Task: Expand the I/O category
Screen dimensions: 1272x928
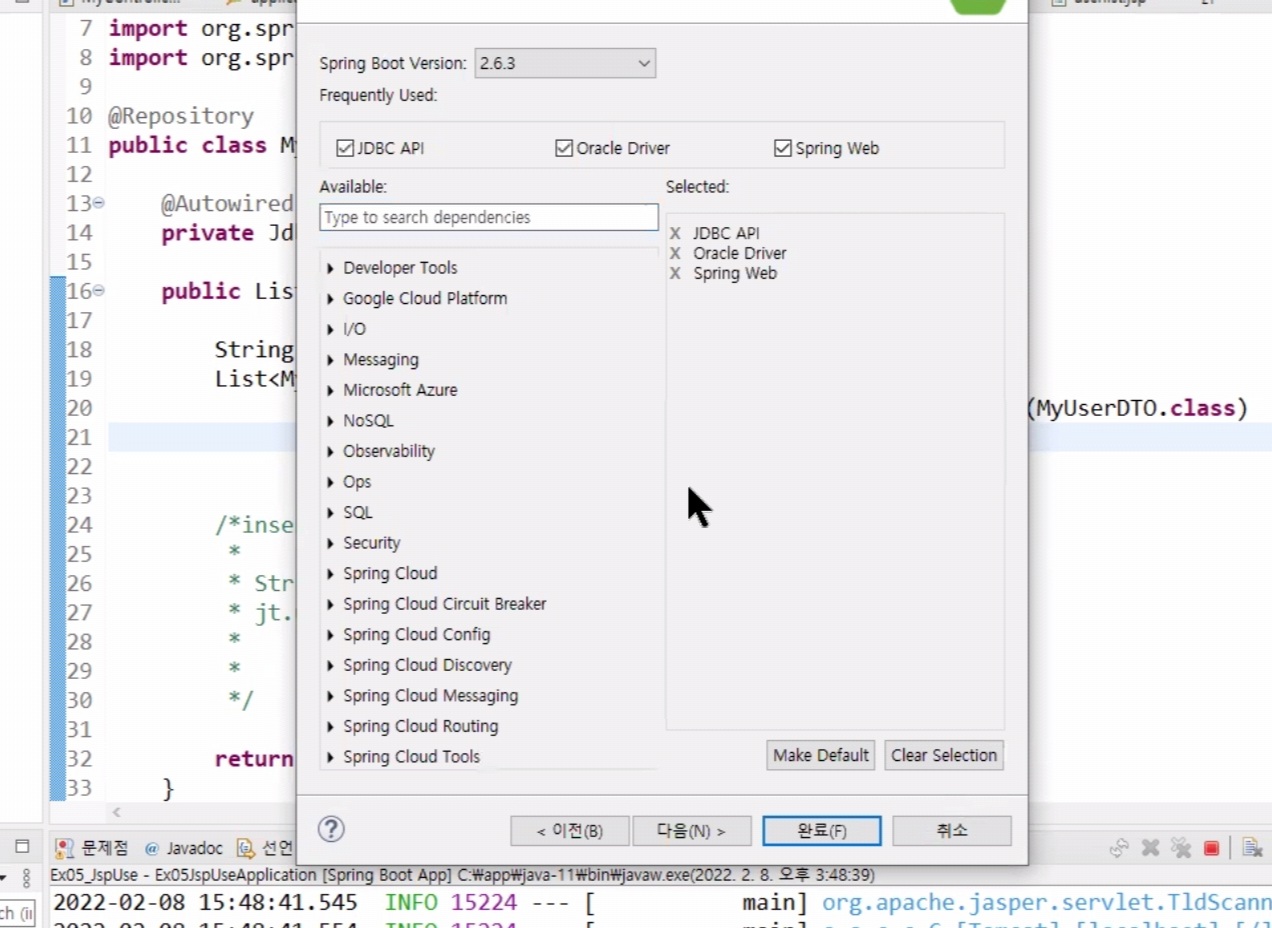Action: pyautogui.click(x=330, y=329)
